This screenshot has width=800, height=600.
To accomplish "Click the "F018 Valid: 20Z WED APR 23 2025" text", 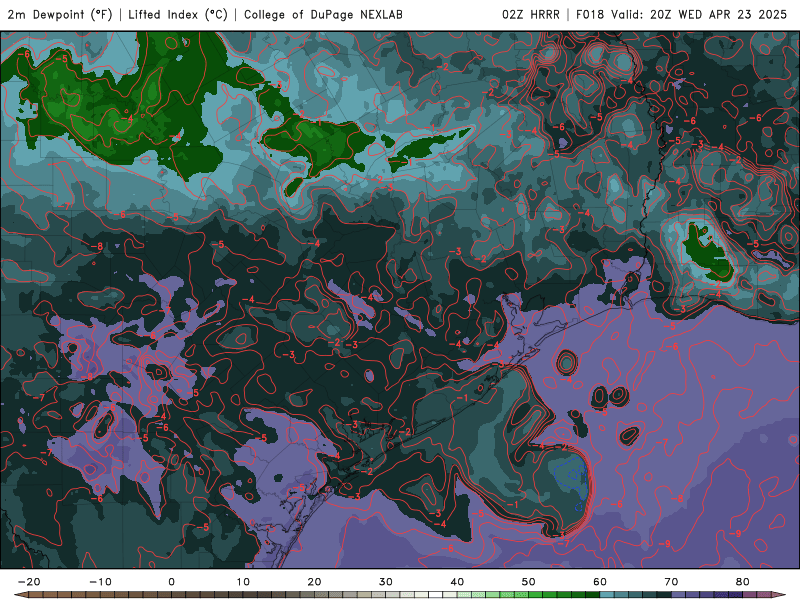I will point(681,15).
